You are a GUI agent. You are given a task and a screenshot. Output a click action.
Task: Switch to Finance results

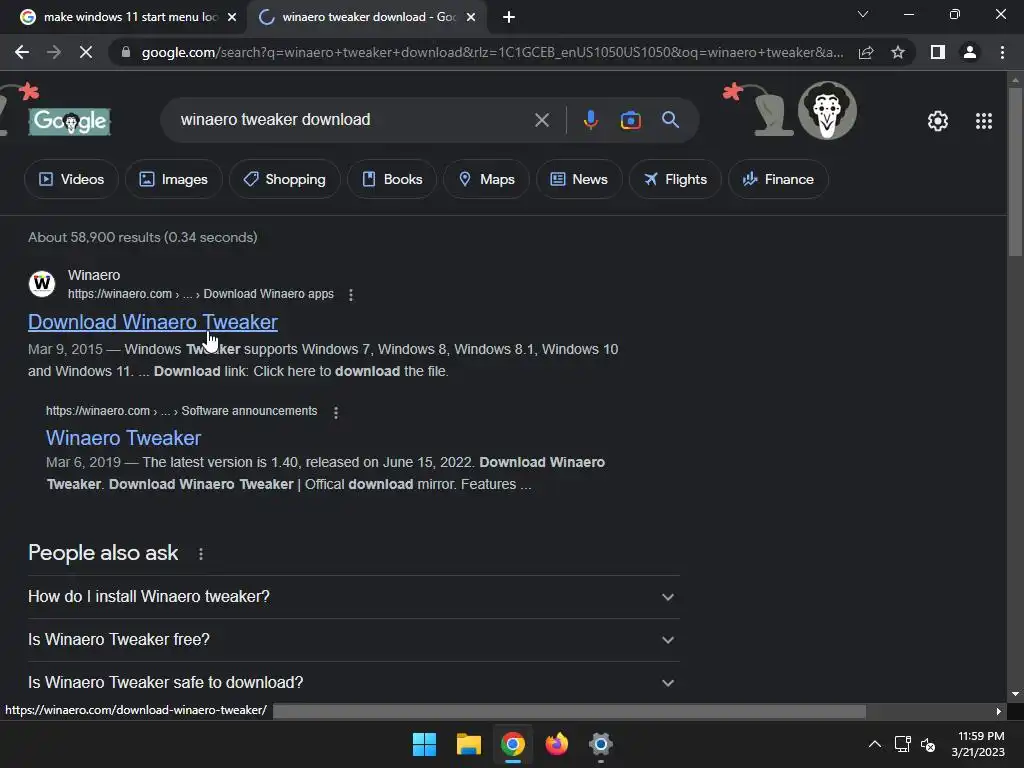[778, 179]
